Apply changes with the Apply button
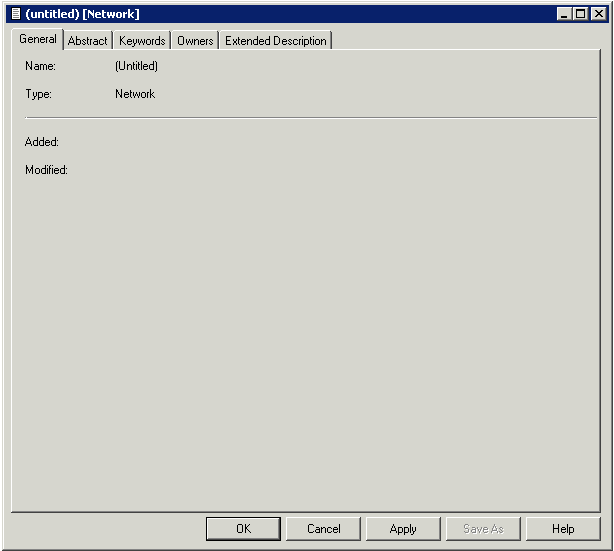The image size is (614, 551). coord(403,529)
